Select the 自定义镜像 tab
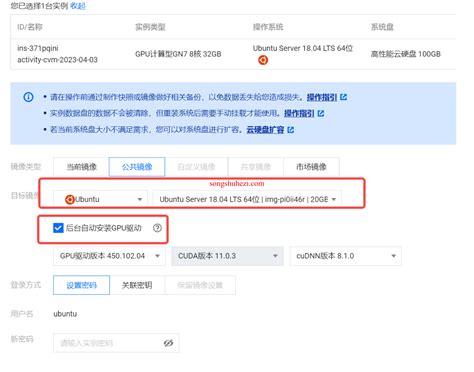This screenshot has height=372, width=474. [196, 167]
